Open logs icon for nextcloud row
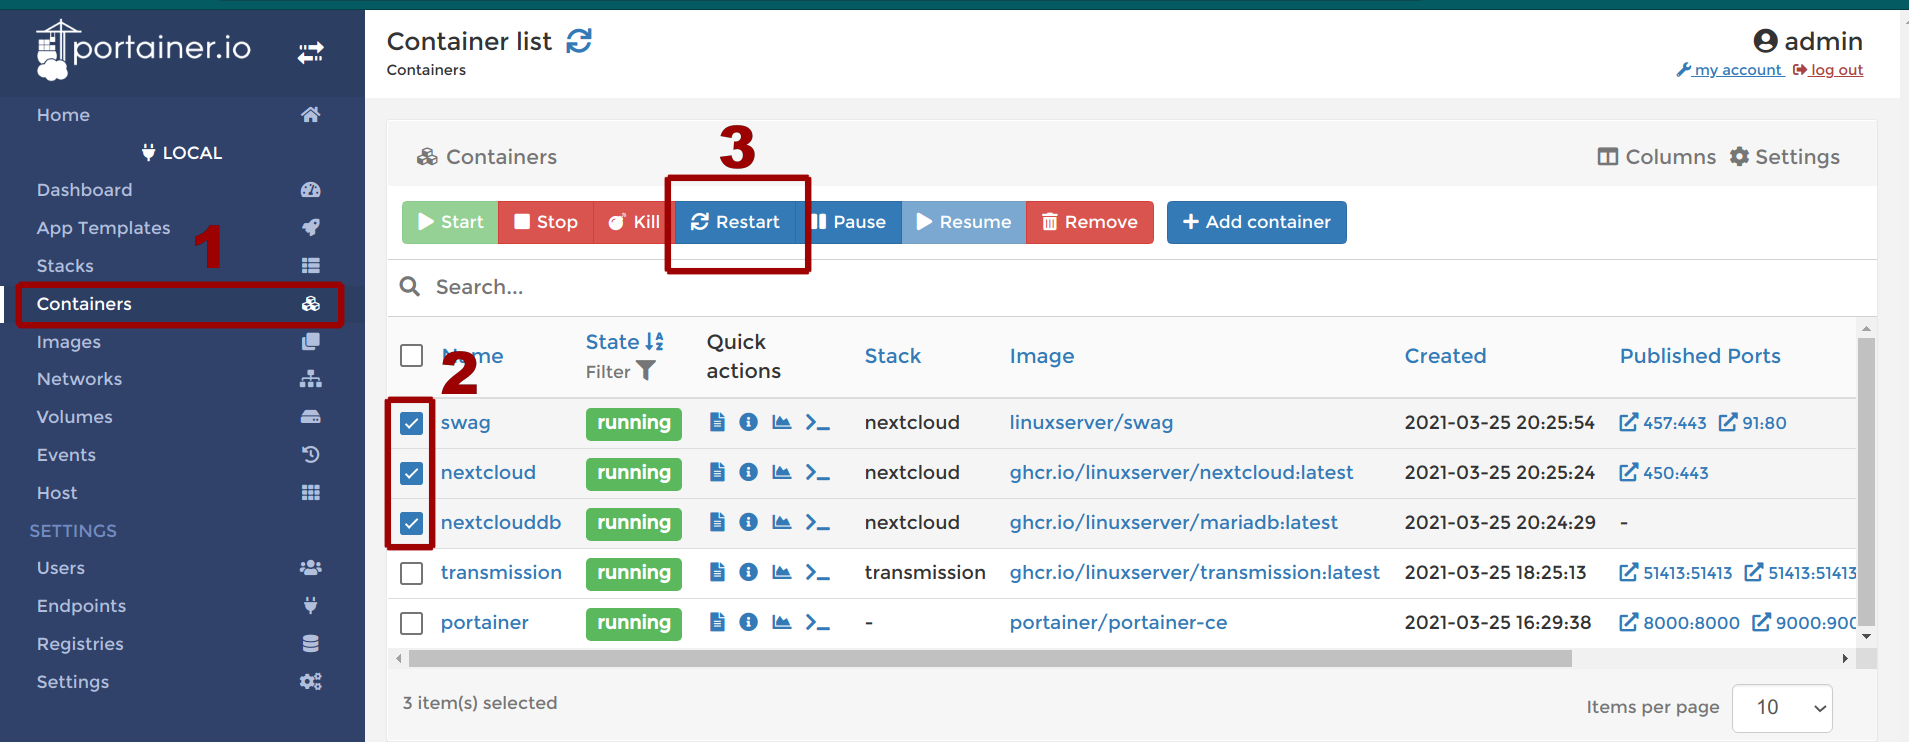 pos(717,472)
